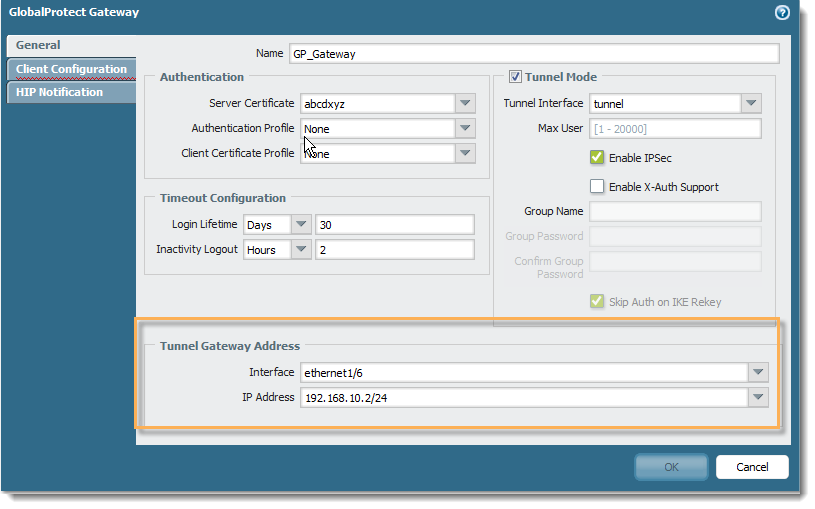Uncheck Enable IPSec

pyautogui.click(x=597, y=158)
